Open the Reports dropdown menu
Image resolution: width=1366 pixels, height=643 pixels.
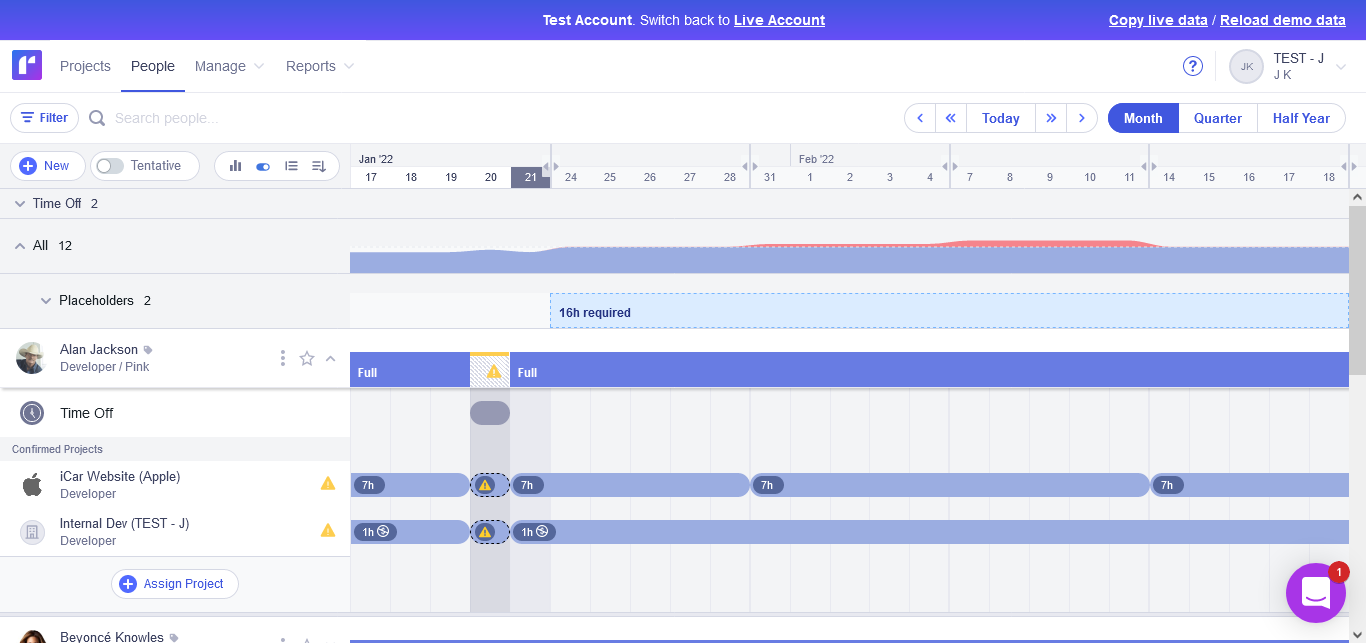(320, 66)
